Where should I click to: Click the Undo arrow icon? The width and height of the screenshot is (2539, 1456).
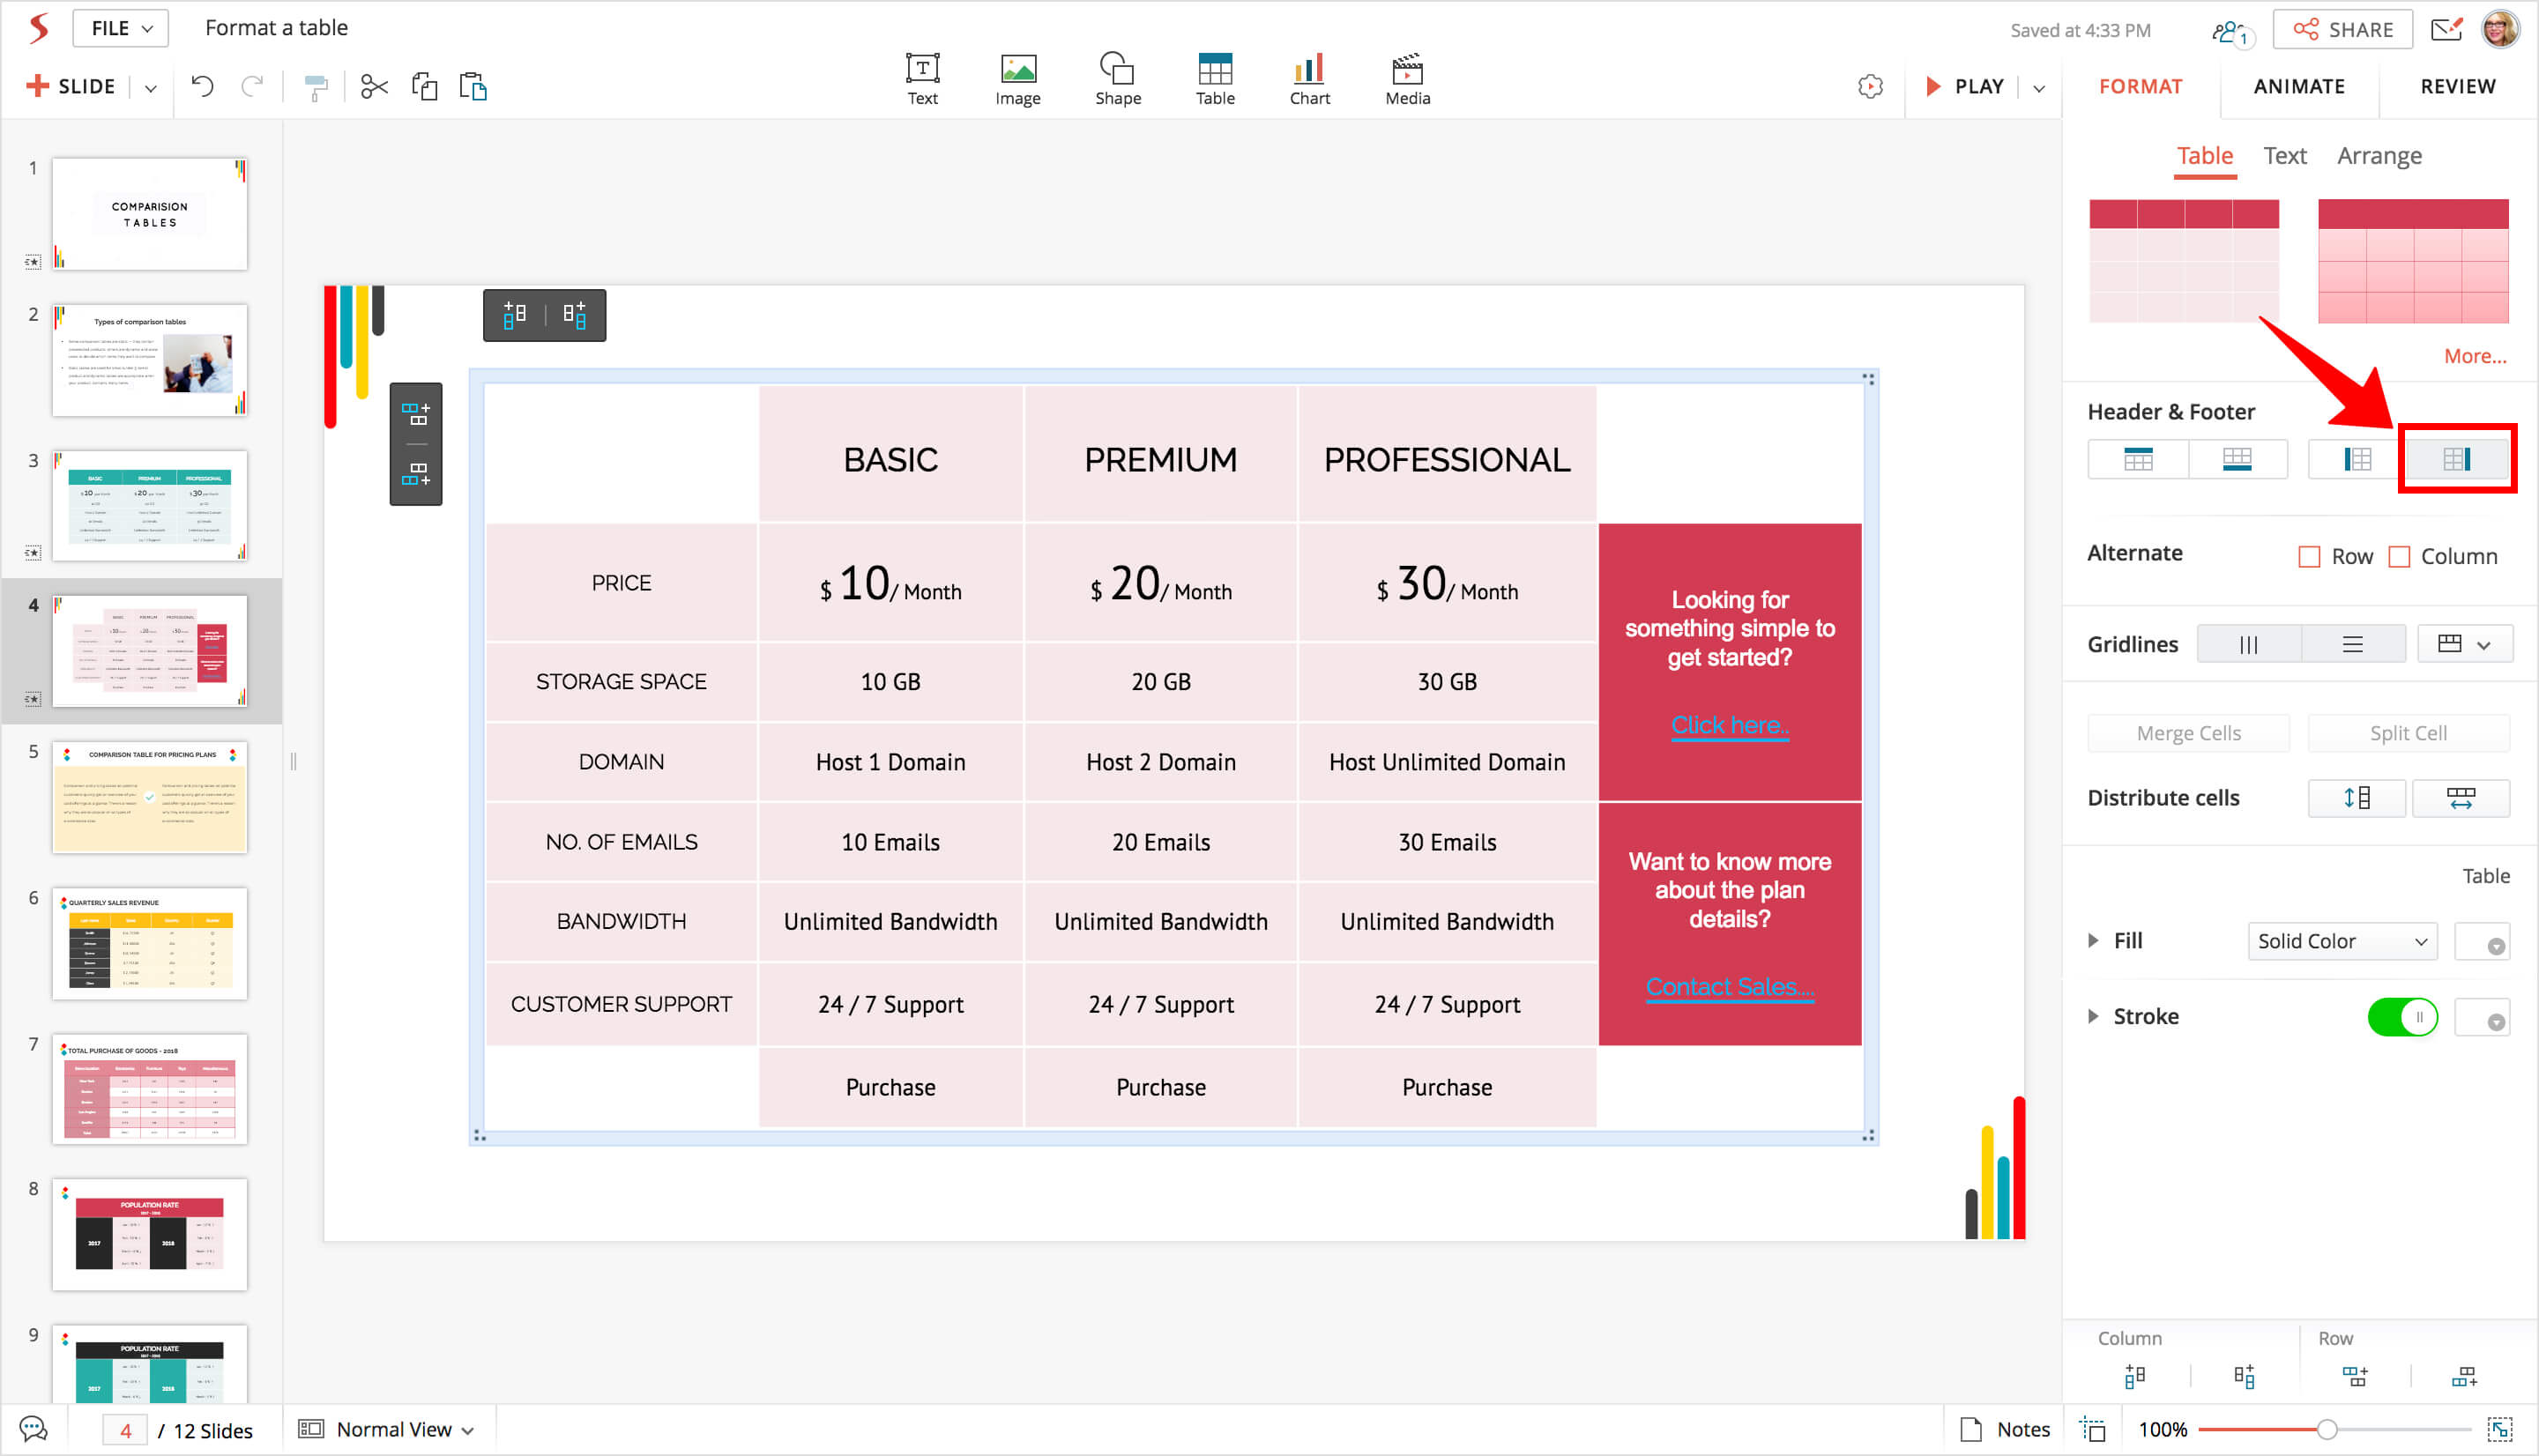(202, 87)
